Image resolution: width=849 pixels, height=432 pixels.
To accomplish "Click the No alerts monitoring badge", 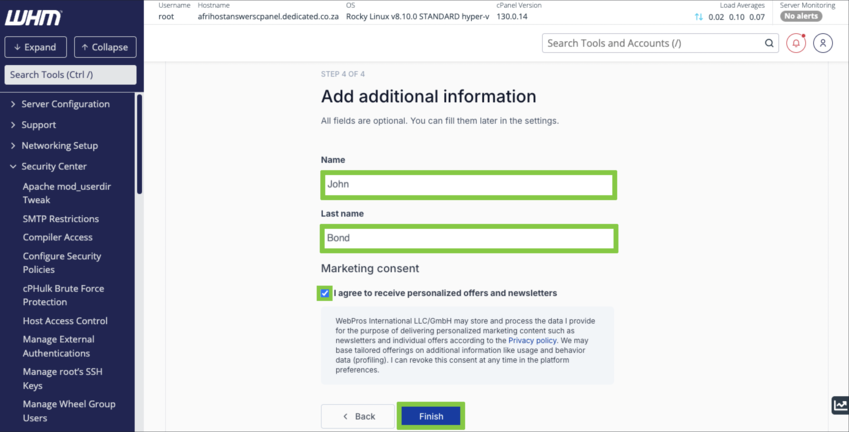I will [x=801, y=17].
